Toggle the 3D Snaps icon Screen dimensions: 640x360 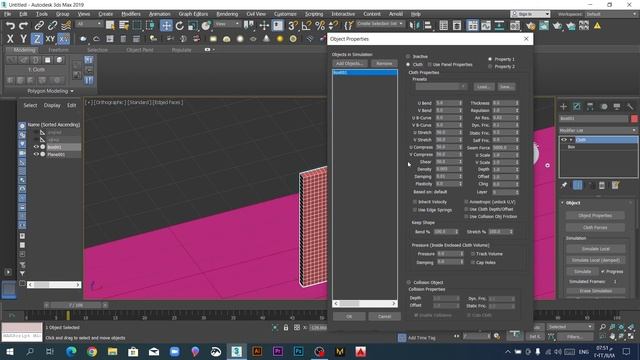pos(293,26)
